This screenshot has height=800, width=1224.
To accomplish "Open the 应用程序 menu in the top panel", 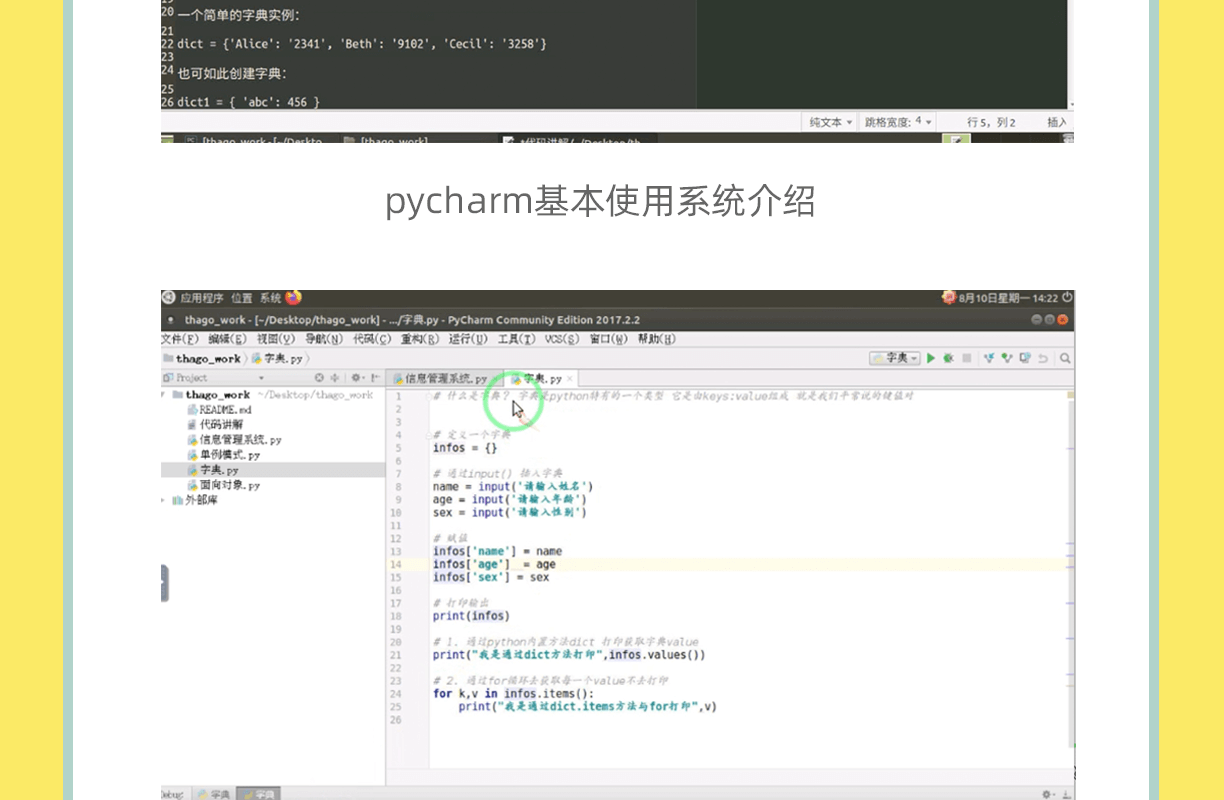I will pos(202,298).
